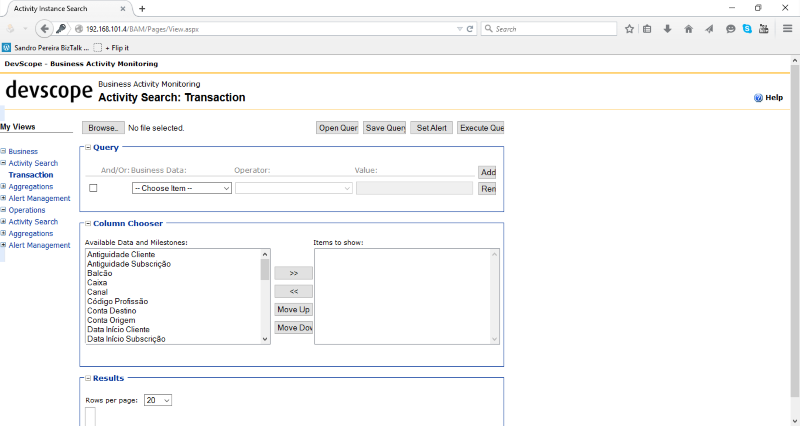Open the Firefox hamburger menu
This screenshot has width=800, height=426.
click(x=787, y=29)
